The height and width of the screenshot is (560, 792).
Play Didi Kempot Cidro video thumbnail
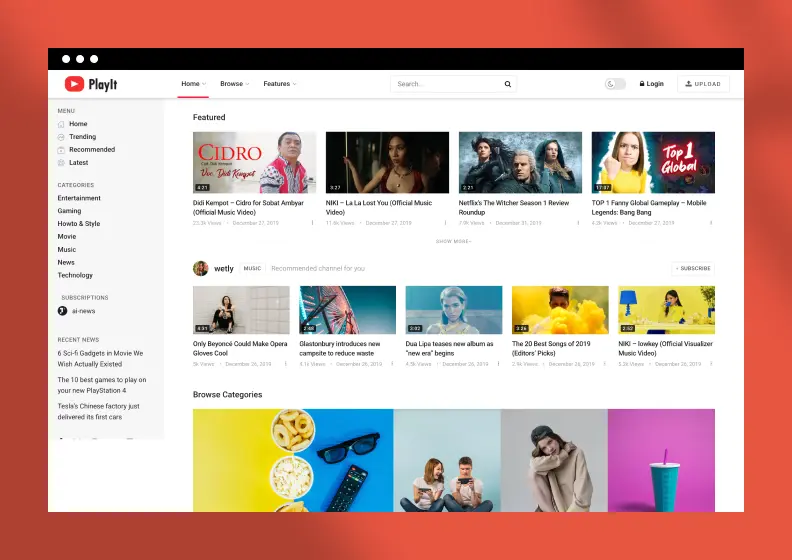[x=255, y=163]
